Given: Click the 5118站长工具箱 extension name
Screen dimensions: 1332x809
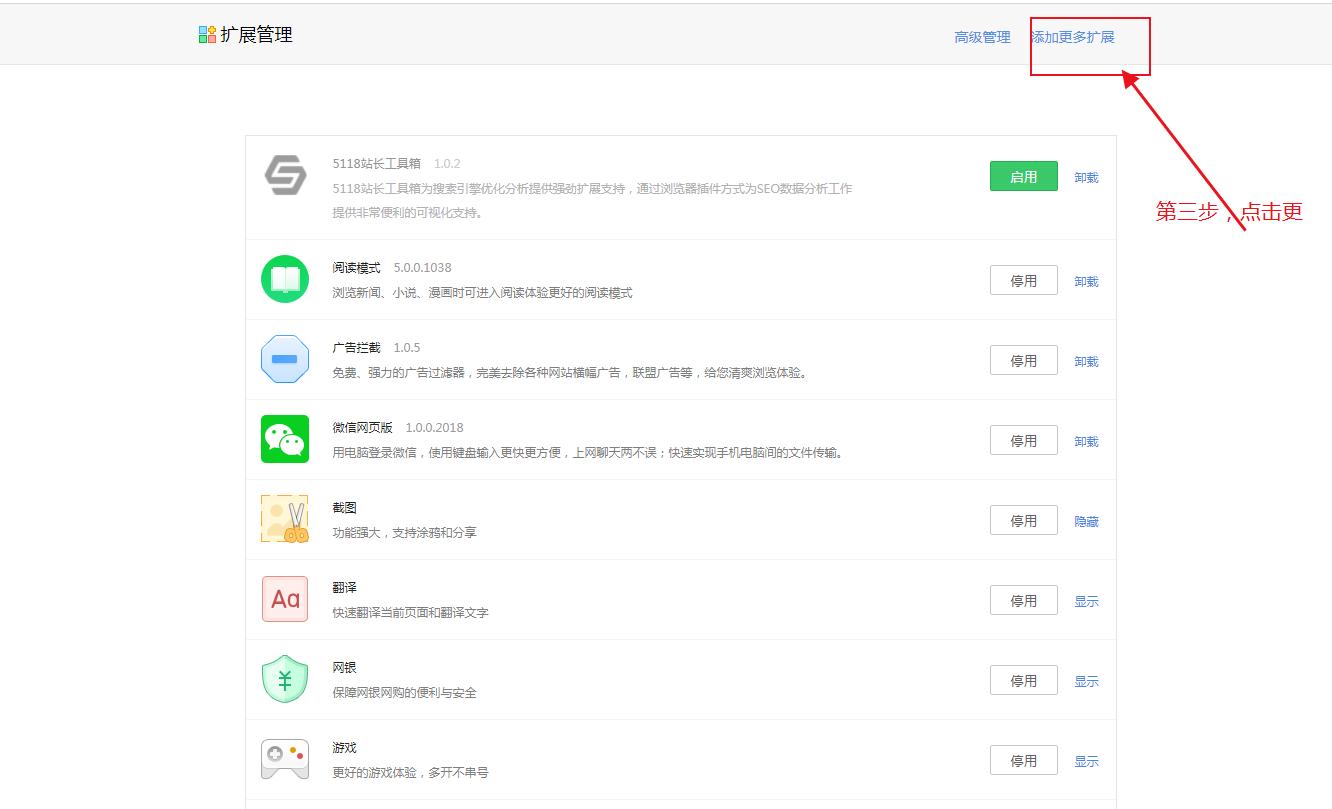Looking at the screenshot, I should (377, 163).
